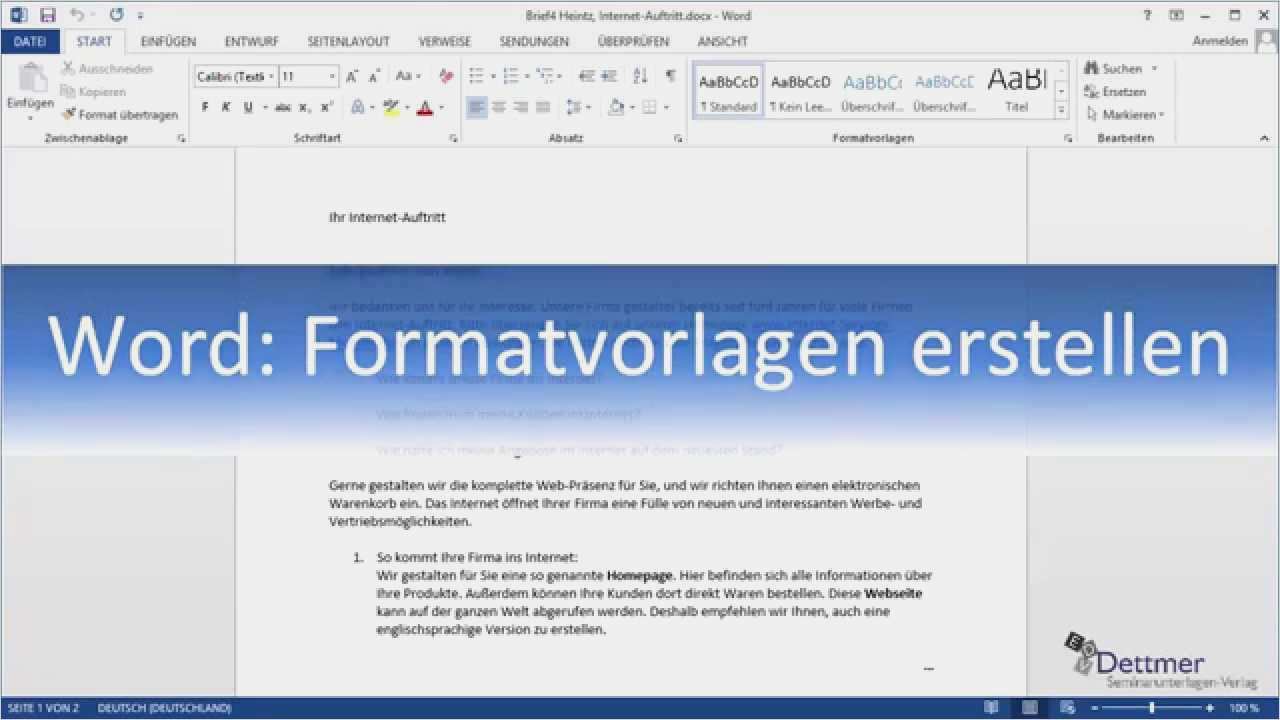Viewport: 1280px width, 720px height.
Task: Open the line spacing dropdown
Action: click(x=578, y=107)
